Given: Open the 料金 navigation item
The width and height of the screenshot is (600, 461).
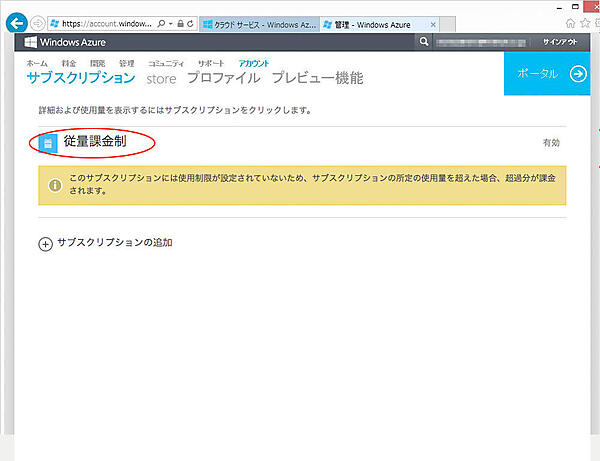Looking at the screenshot, I should 69,64.
